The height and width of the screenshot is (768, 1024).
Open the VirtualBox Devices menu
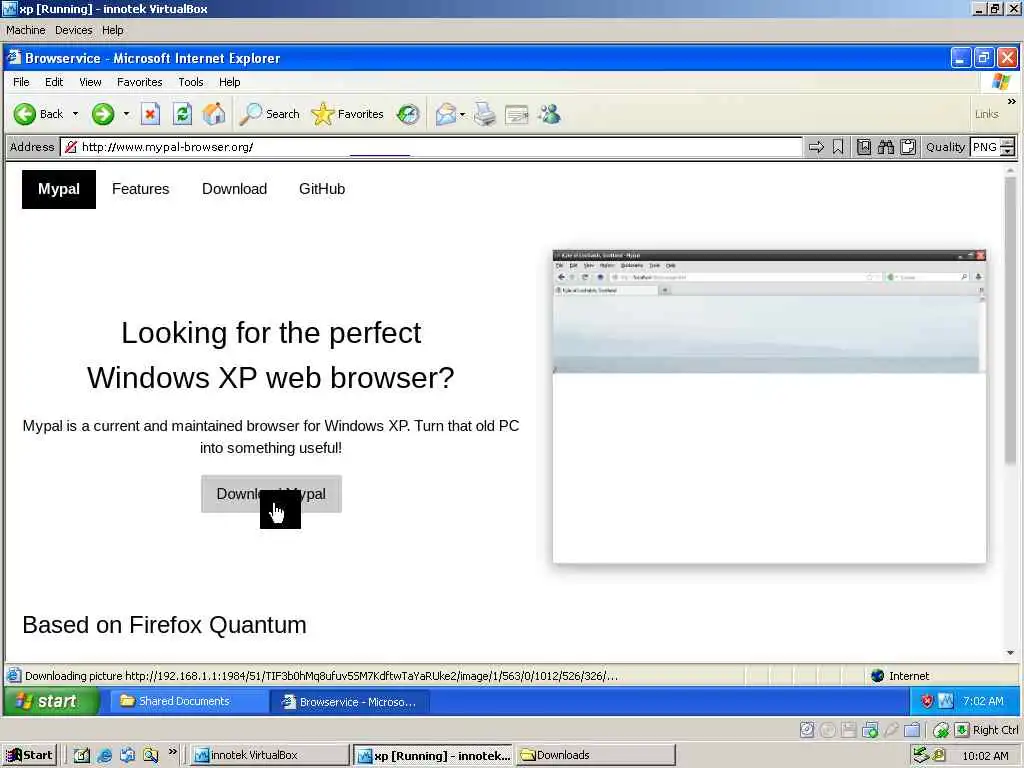tap(73, 30)
